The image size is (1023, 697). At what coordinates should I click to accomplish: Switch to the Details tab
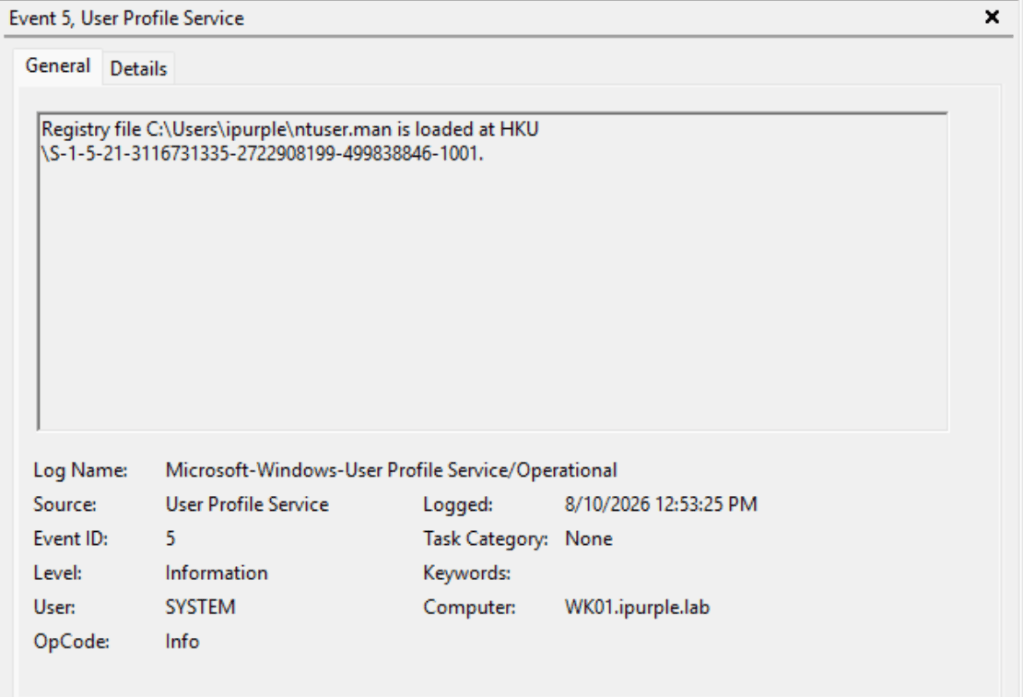click(x=138, y=69)
